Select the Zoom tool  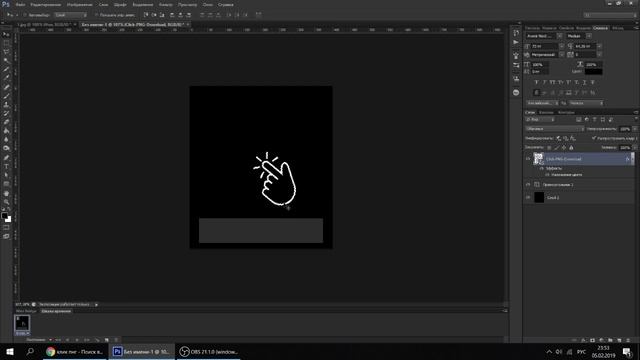point(6,202)
